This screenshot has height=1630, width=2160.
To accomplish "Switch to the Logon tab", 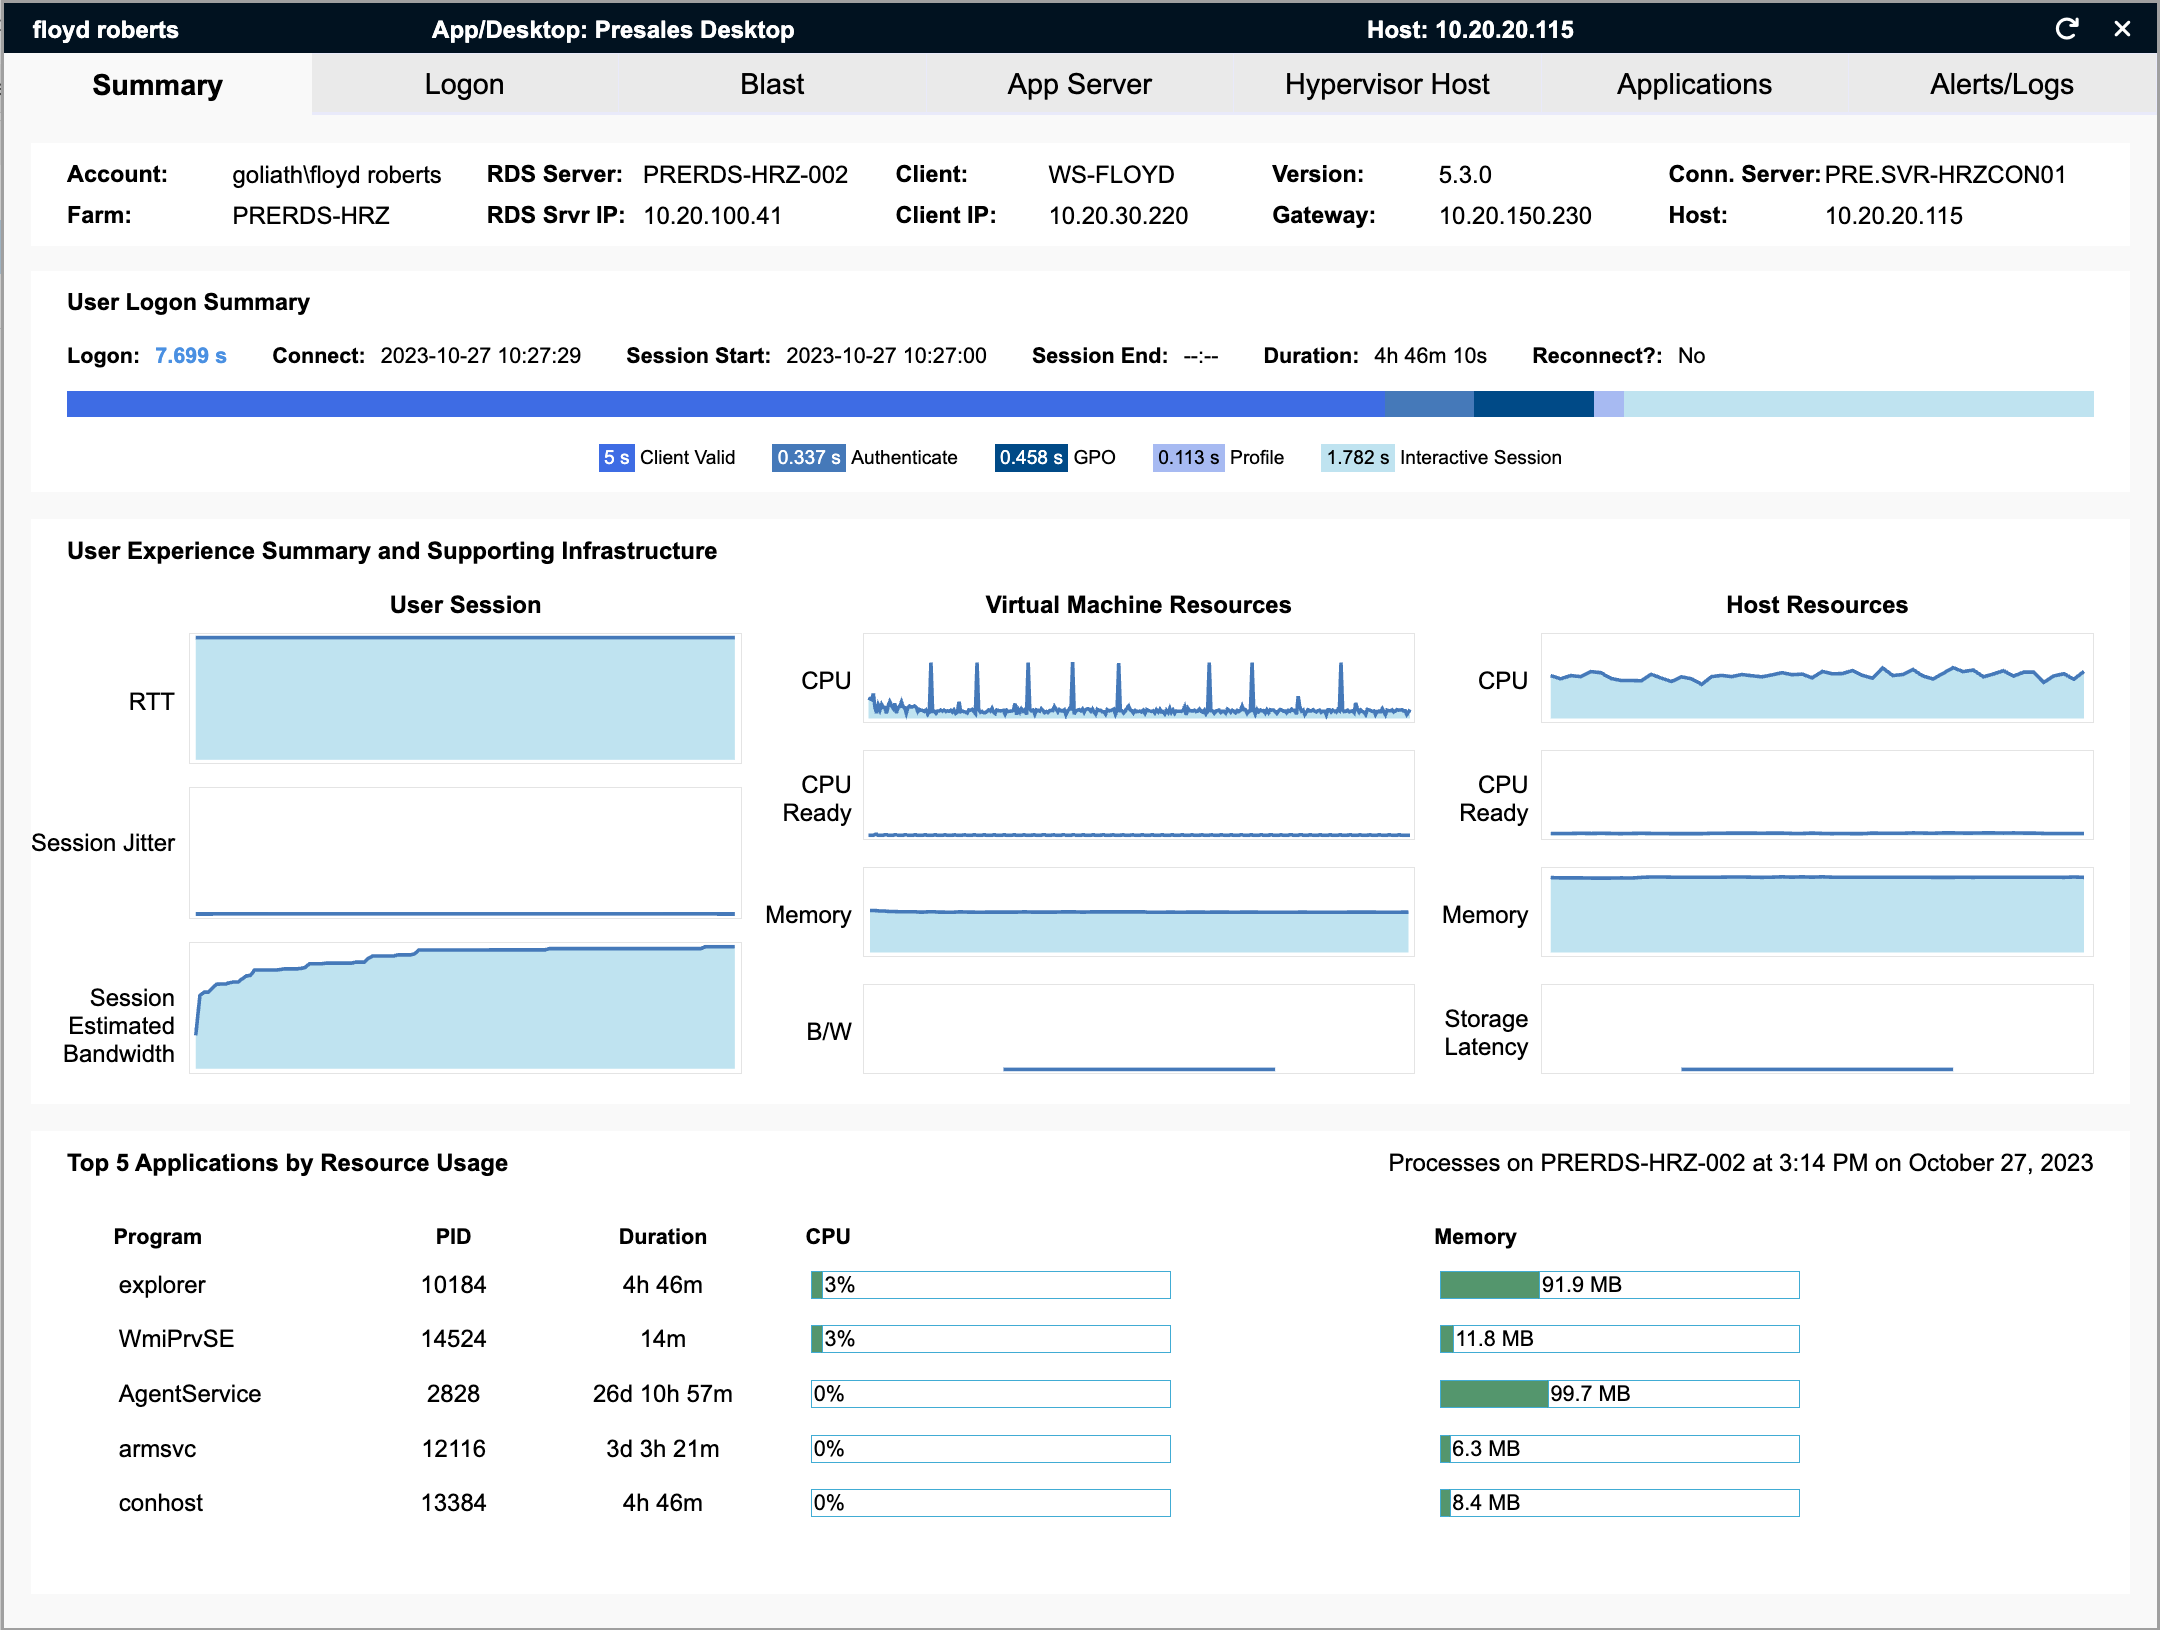I will (x=464, y=84).
